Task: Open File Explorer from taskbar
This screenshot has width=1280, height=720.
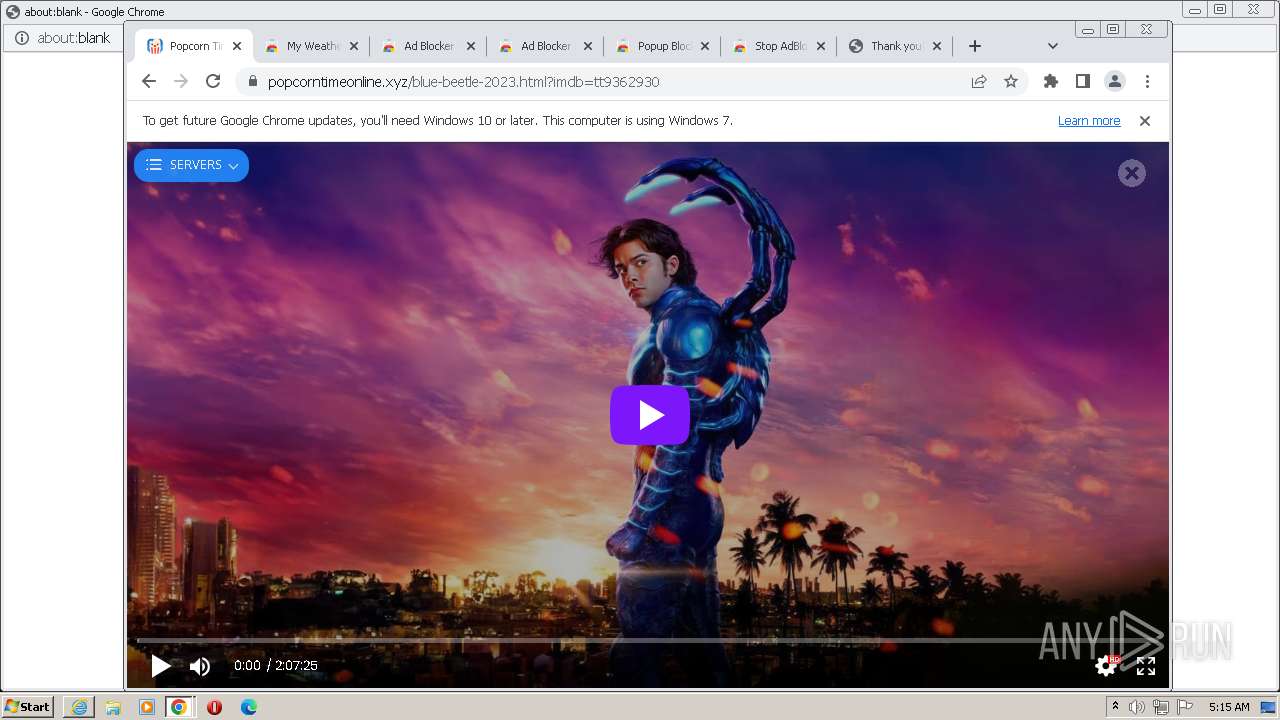Action: pyautogui.click(x=113, y=707)
